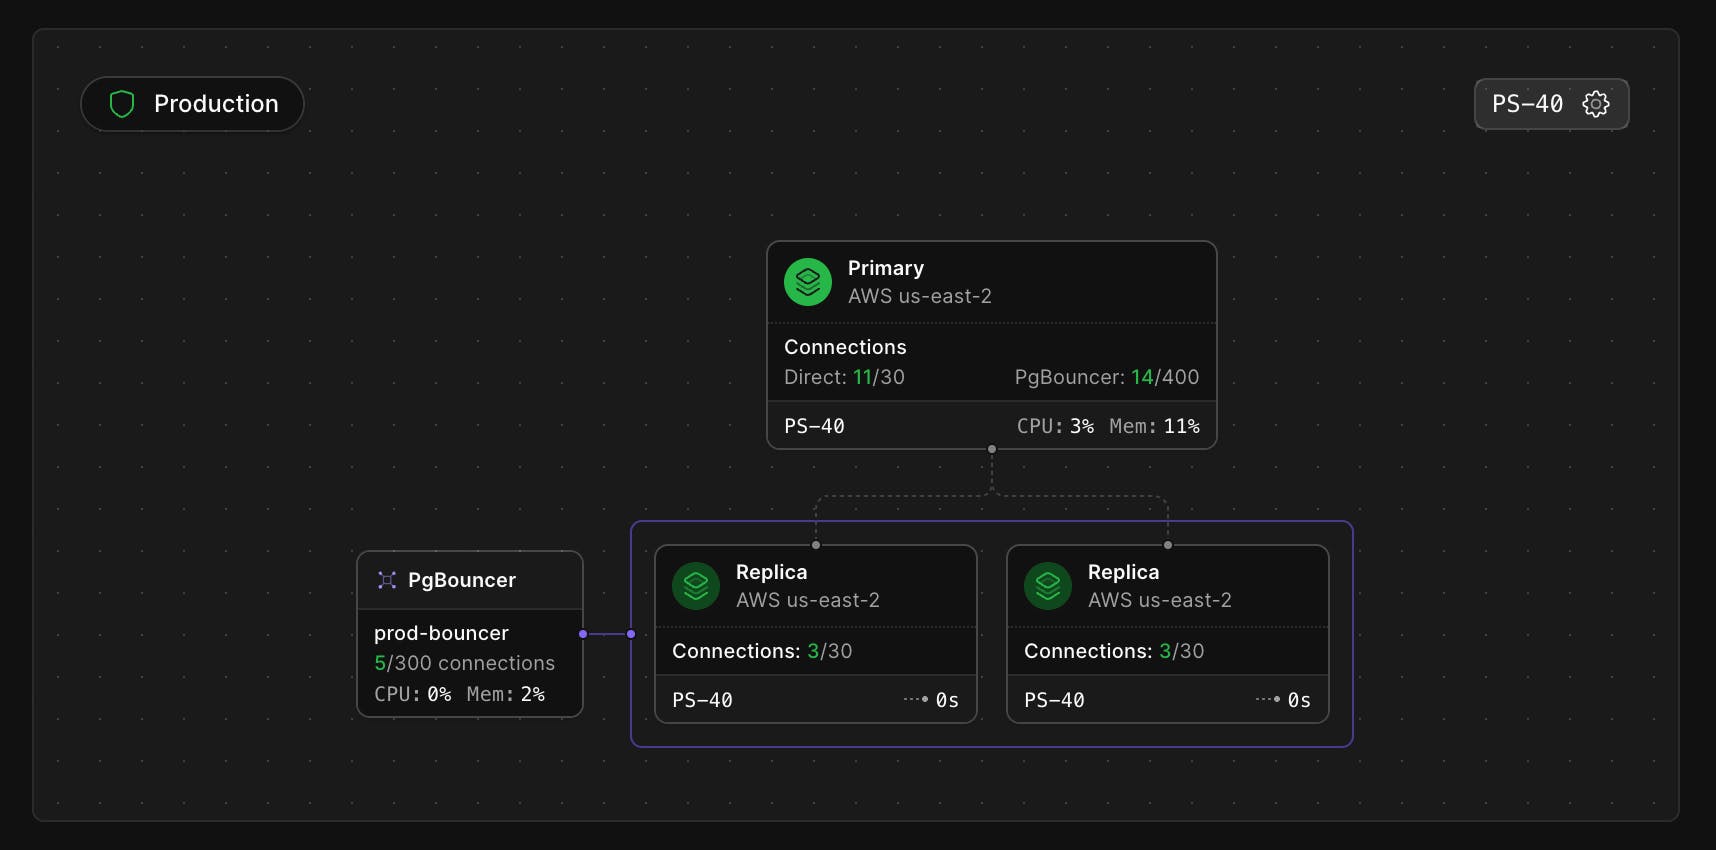Viewport: 1716px width, 850px height.
Task: Click the Primary Mem: 11% stat
Action: 1154,426
